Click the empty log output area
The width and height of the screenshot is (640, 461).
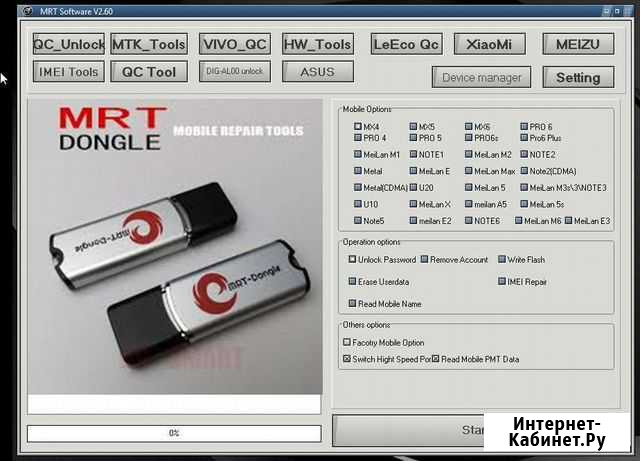point(174,404)
